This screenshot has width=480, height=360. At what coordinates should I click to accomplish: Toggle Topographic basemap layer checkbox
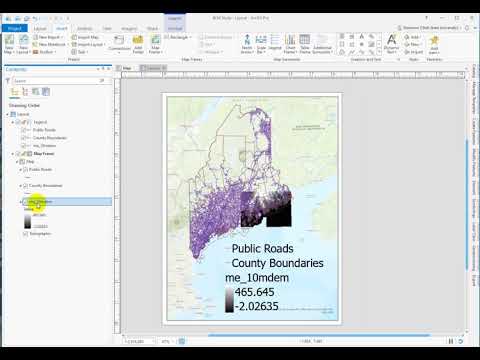tap(25, 234)
